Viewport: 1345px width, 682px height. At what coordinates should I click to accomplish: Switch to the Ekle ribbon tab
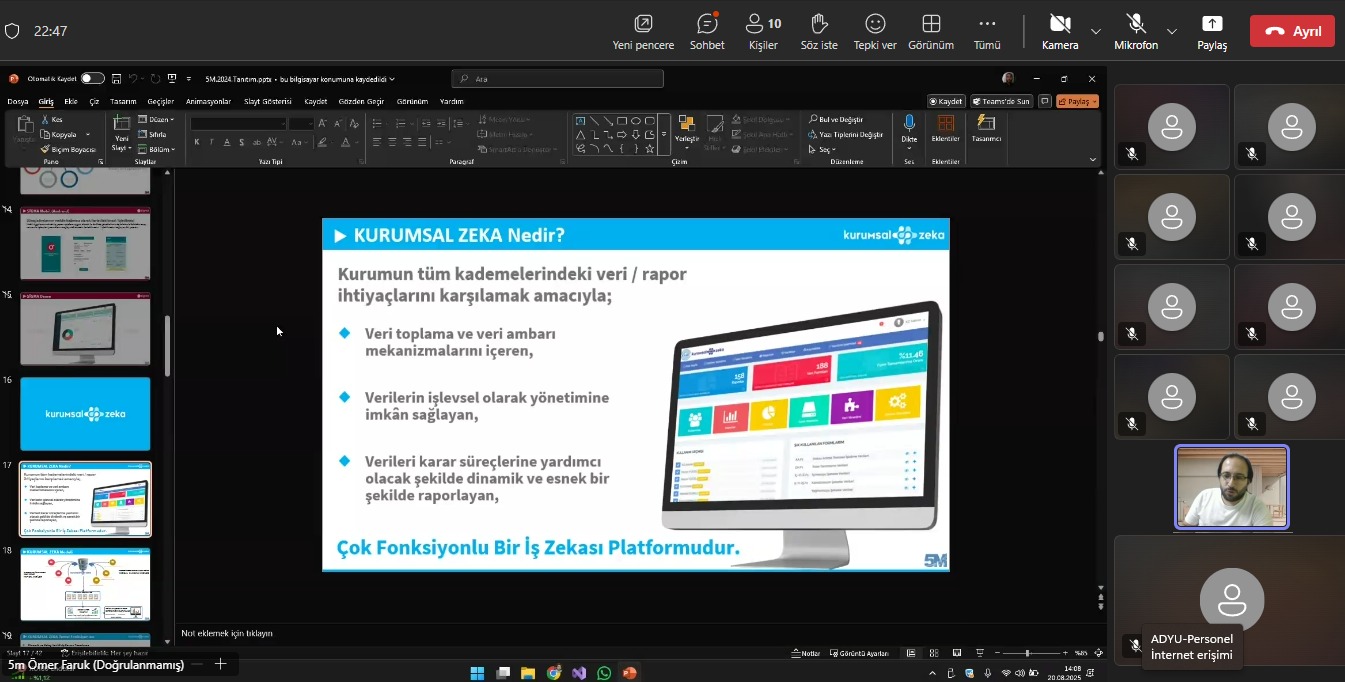[71, 101]
